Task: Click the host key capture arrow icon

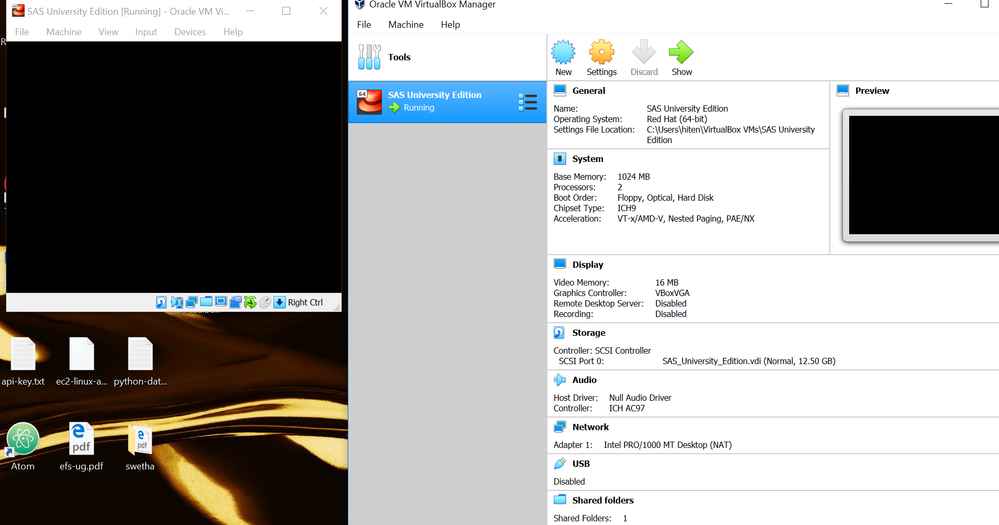Action: (x=279, y=302)
